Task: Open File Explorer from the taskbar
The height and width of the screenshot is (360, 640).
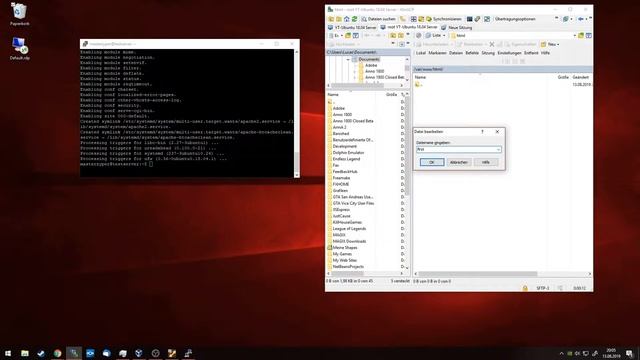Action: 25,353
